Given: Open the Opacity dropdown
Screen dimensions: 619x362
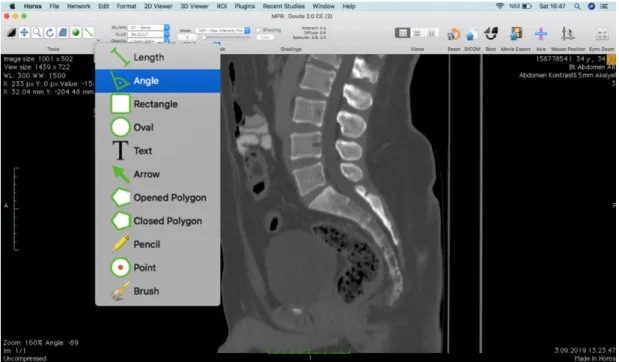Looking at the screenshot, I should click(x=148, y=41).
